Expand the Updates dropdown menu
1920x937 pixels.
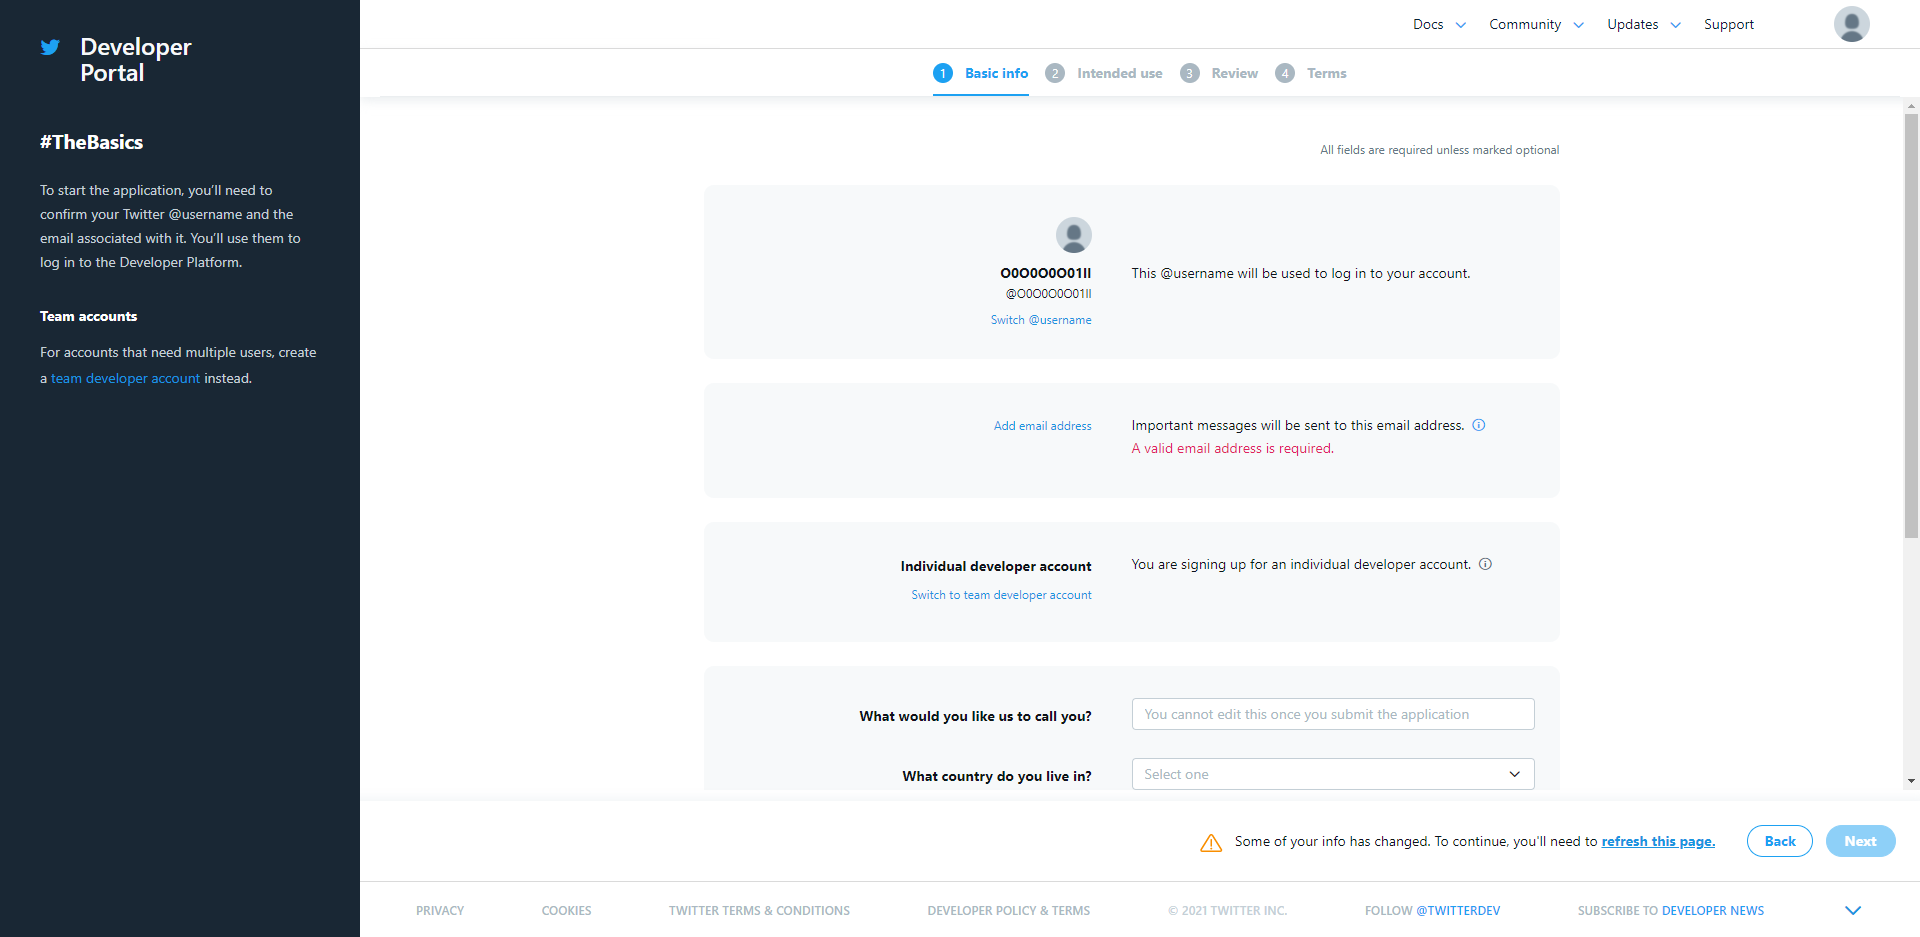[1644, 24]
